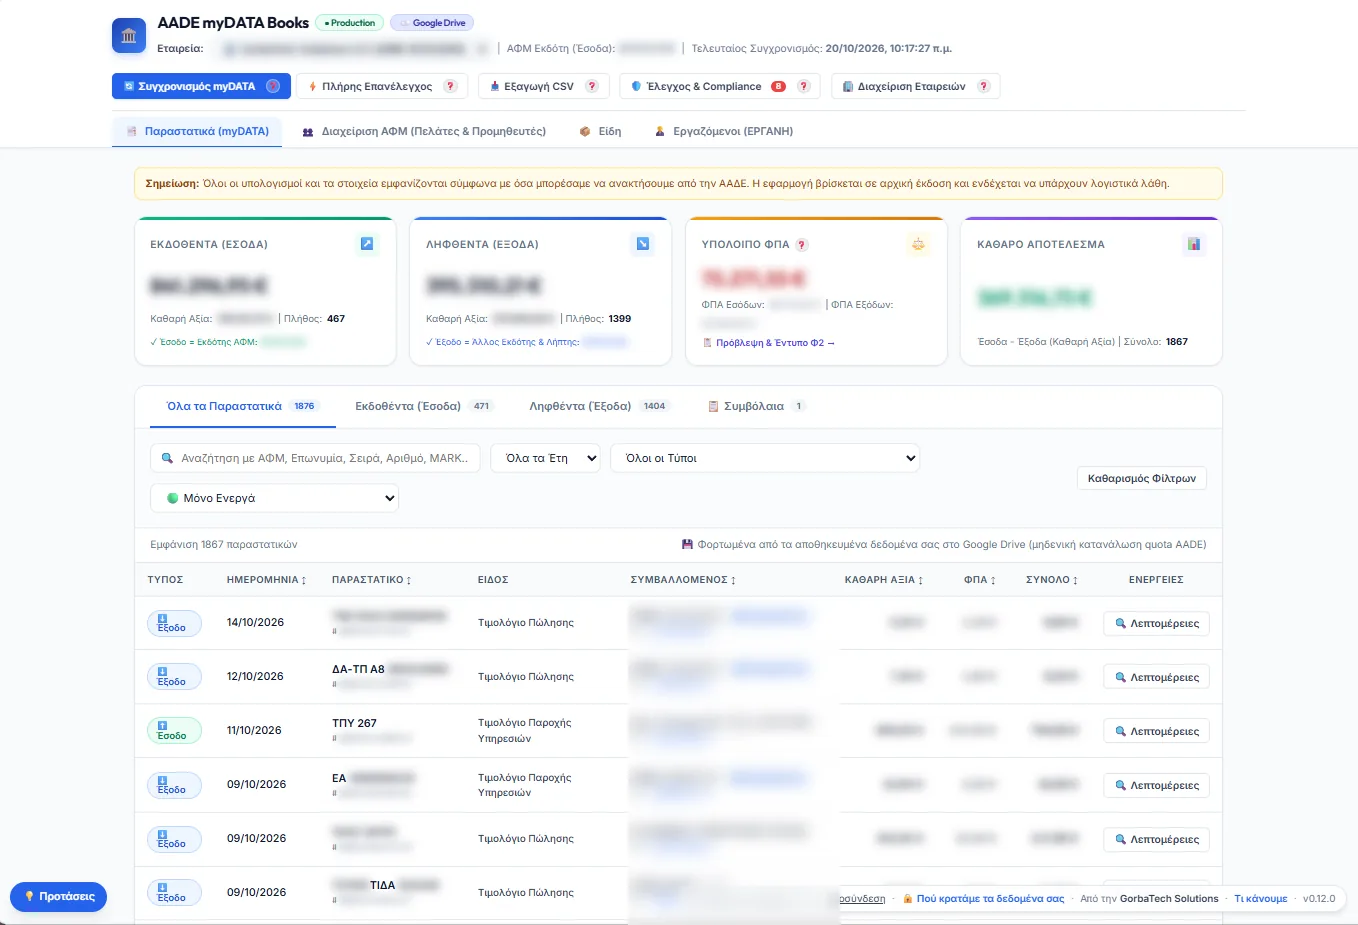
Task: Click help icon inside Συγχρονισμός myDATA button
Action: [x=273, y=86]
